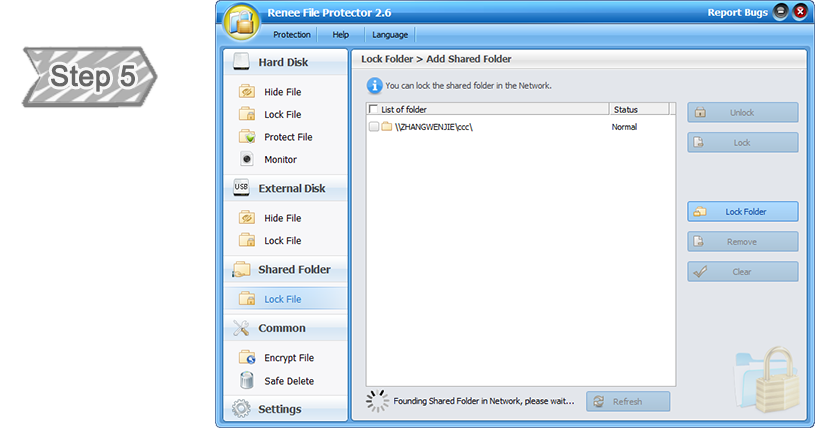Open Monitor via its camera icon
This screenshot has height=428, width=828.
[x=246, y=160]
